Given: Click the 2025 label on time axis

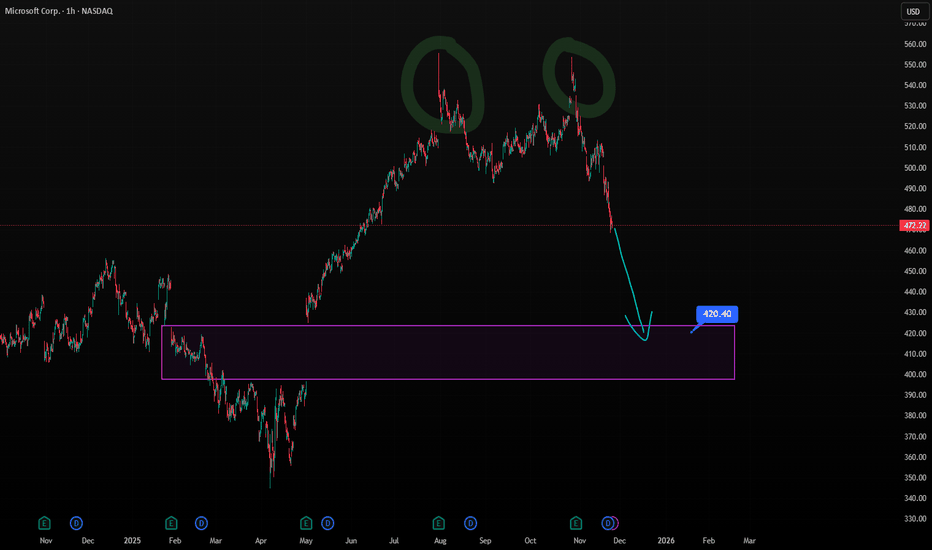Looking at the screenshot, I should tap(132, 540).
